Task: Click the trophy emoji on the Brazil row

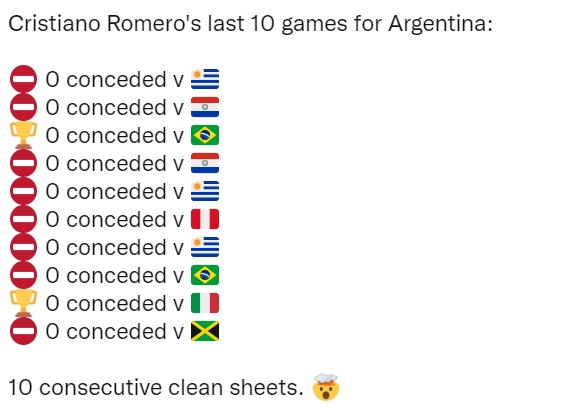Action: tap(23, 135)
